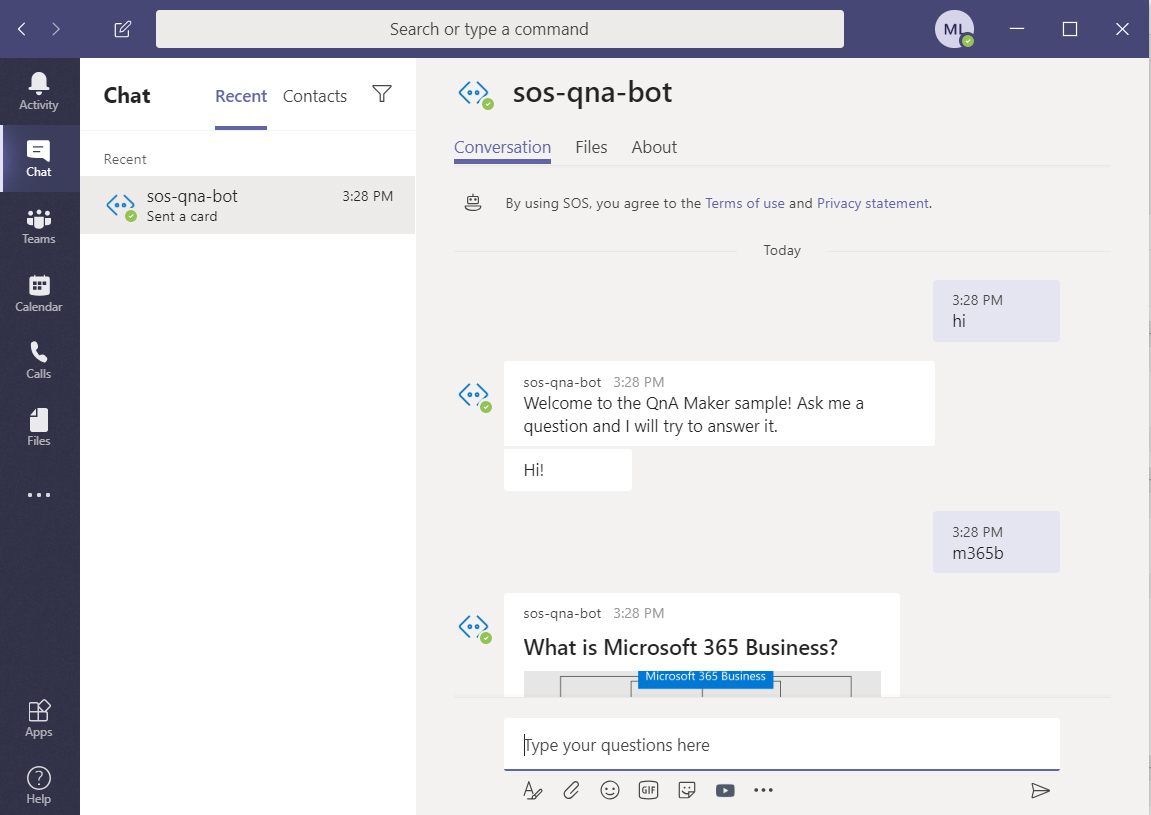Open the Apps store
1151x815 pixels.
point(39,719)
